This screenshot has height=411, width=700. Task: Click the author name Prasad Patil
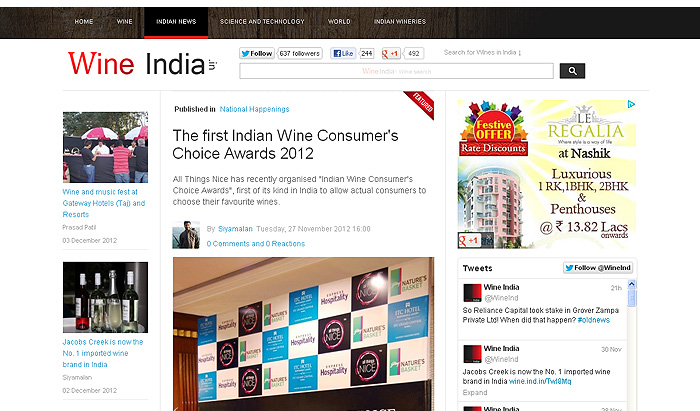click(x=79, y=227)
